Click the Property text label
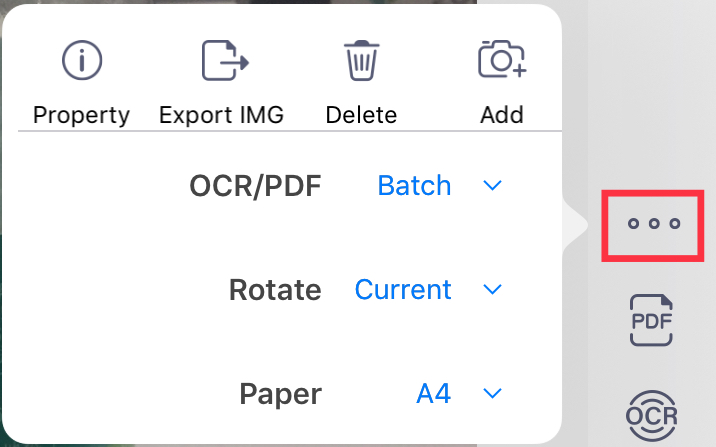Viewport: 716px width, 447px height. (x=82, y=115)
